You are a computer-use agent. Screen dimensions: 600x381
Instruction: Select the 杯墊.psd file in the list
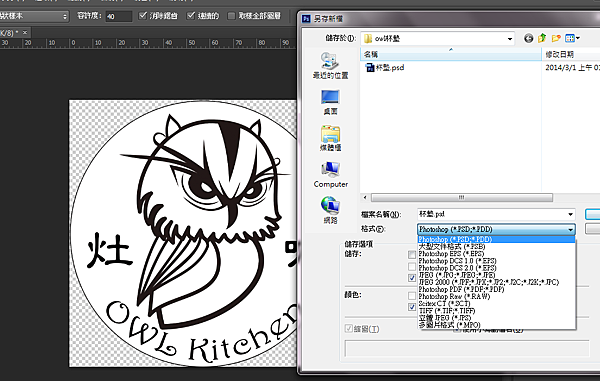coord(385,68)
